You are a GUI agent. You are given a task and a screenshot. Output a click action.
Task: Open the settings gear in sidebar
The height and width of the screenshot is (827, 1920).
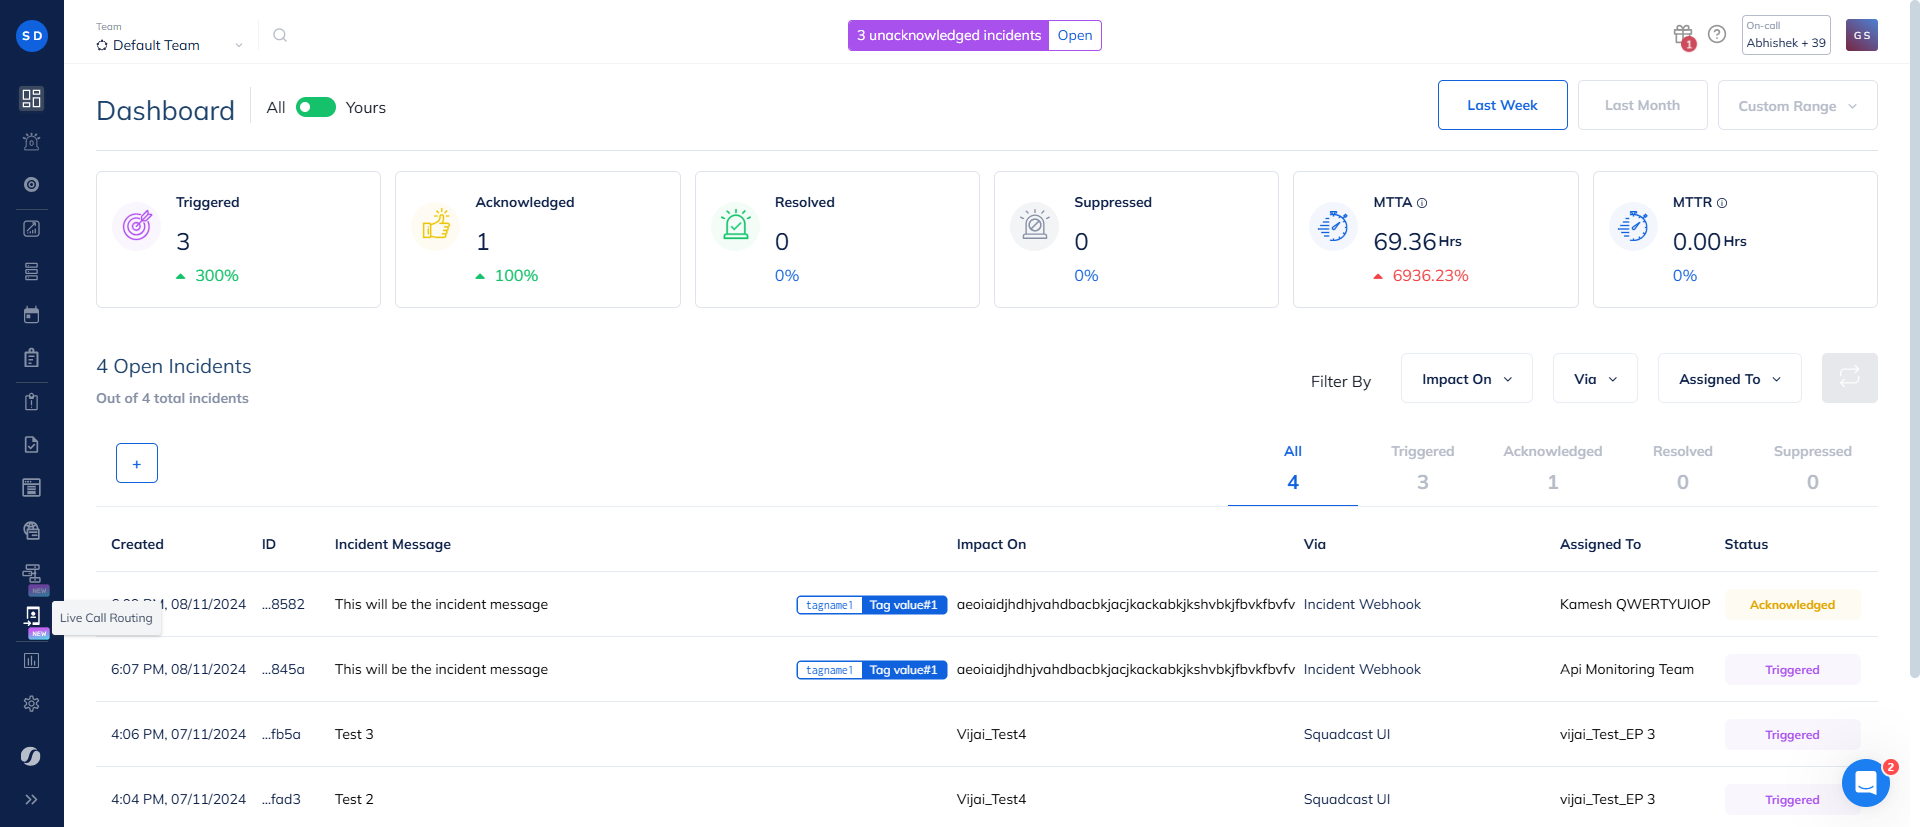click(32, 704)
